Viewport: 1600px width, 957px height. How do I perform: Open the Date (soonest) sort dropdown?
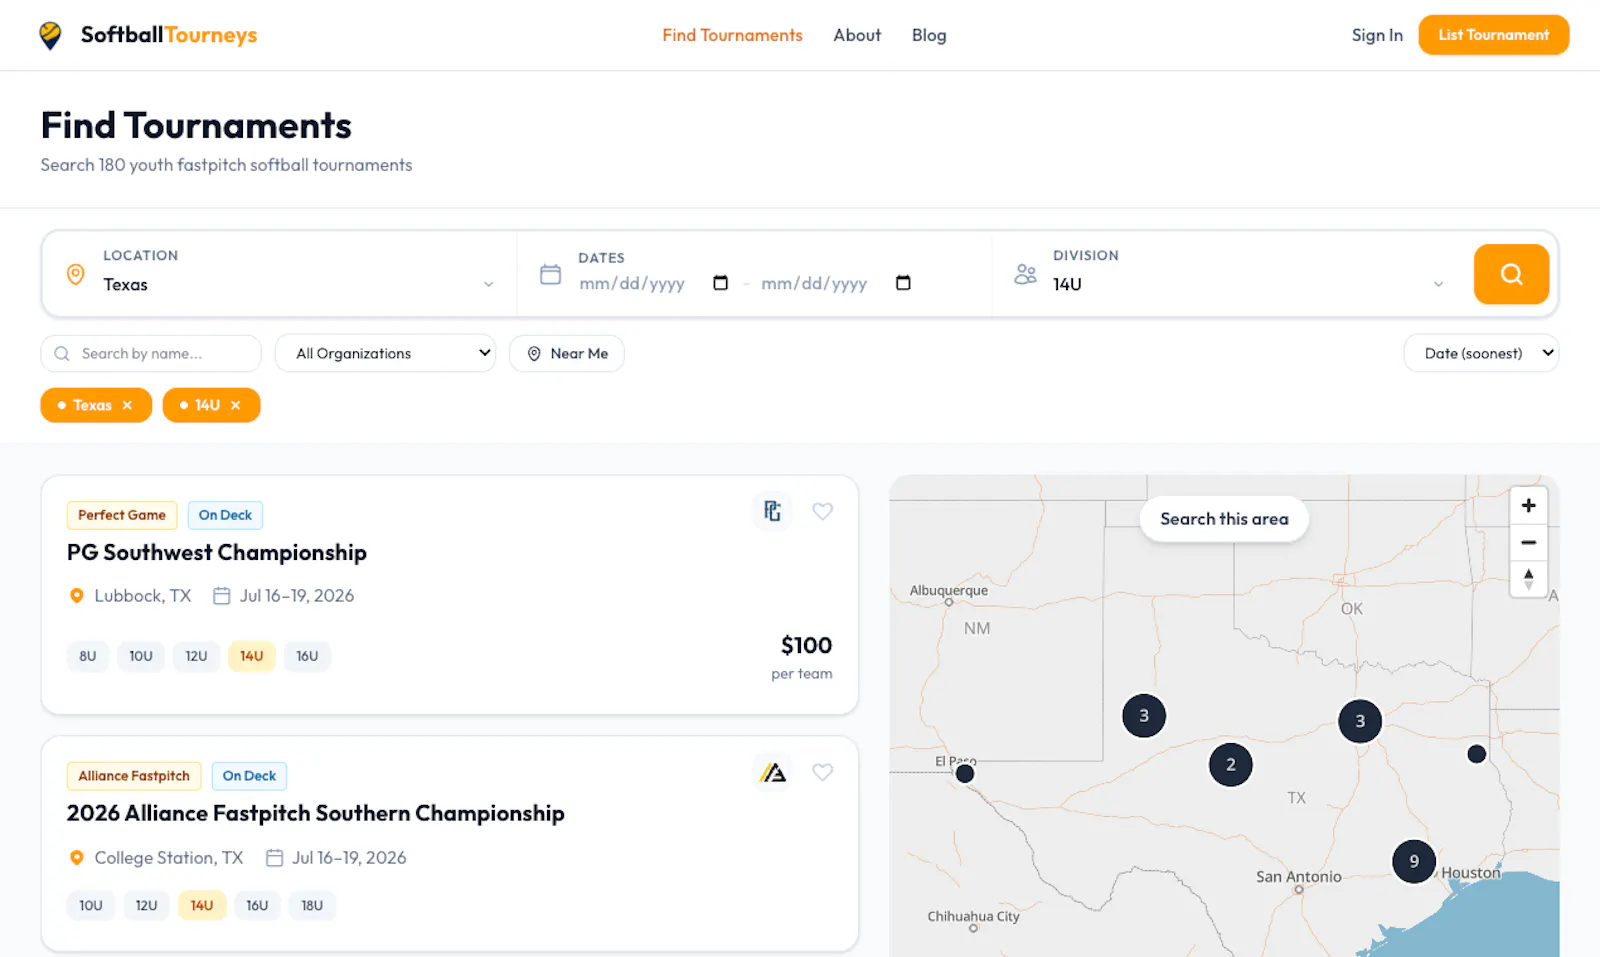[1481, 353]
